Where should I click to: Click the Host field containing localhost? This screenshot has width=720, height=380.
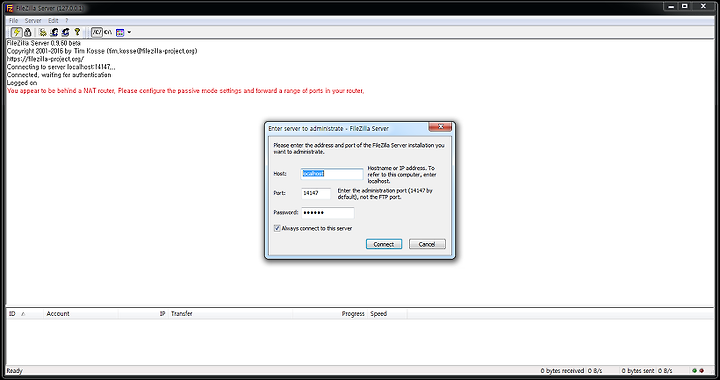pyautogui.click(x=332, y=174)
